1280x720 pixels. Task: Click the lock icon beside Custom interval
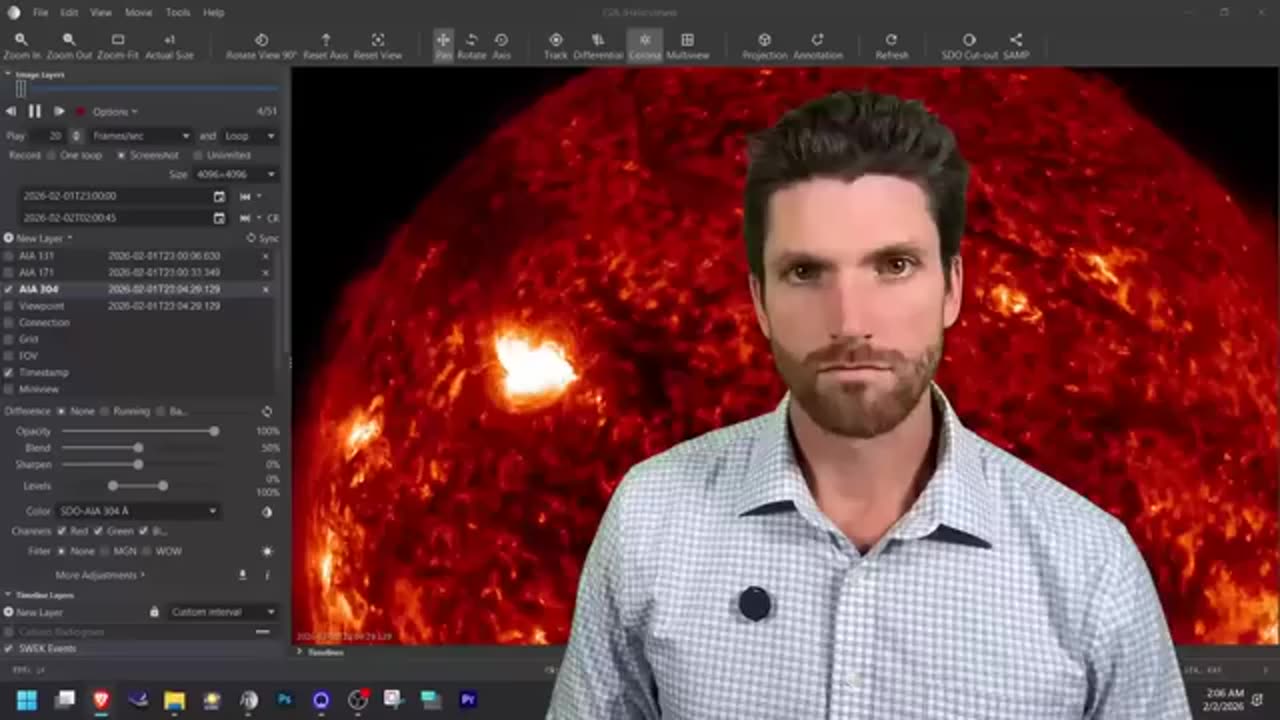tap(154, 611)
